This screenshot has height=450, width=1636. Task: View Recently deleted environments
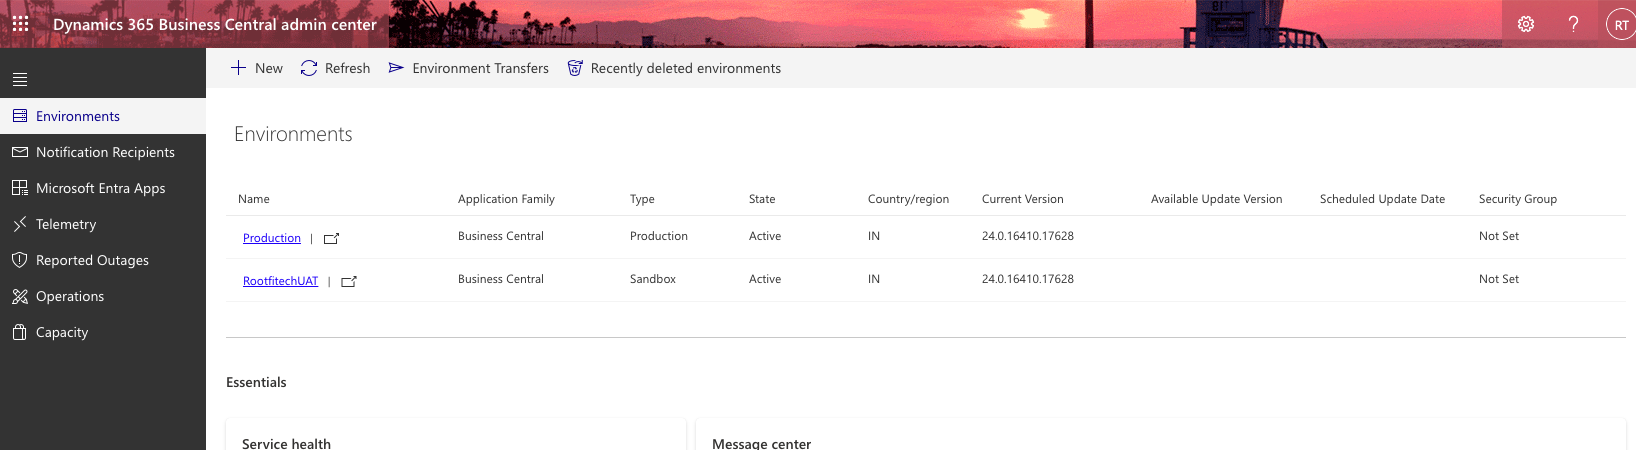tap(674, 68)
